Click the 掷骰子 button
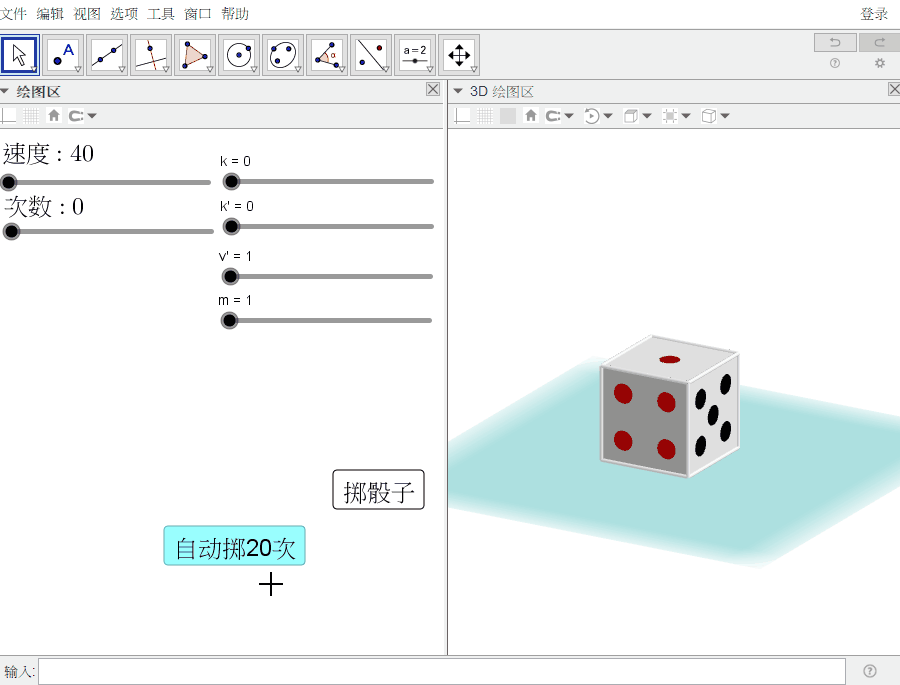This screenshot has width=900, height=685. pyautogui.click(x=378, y=490)
